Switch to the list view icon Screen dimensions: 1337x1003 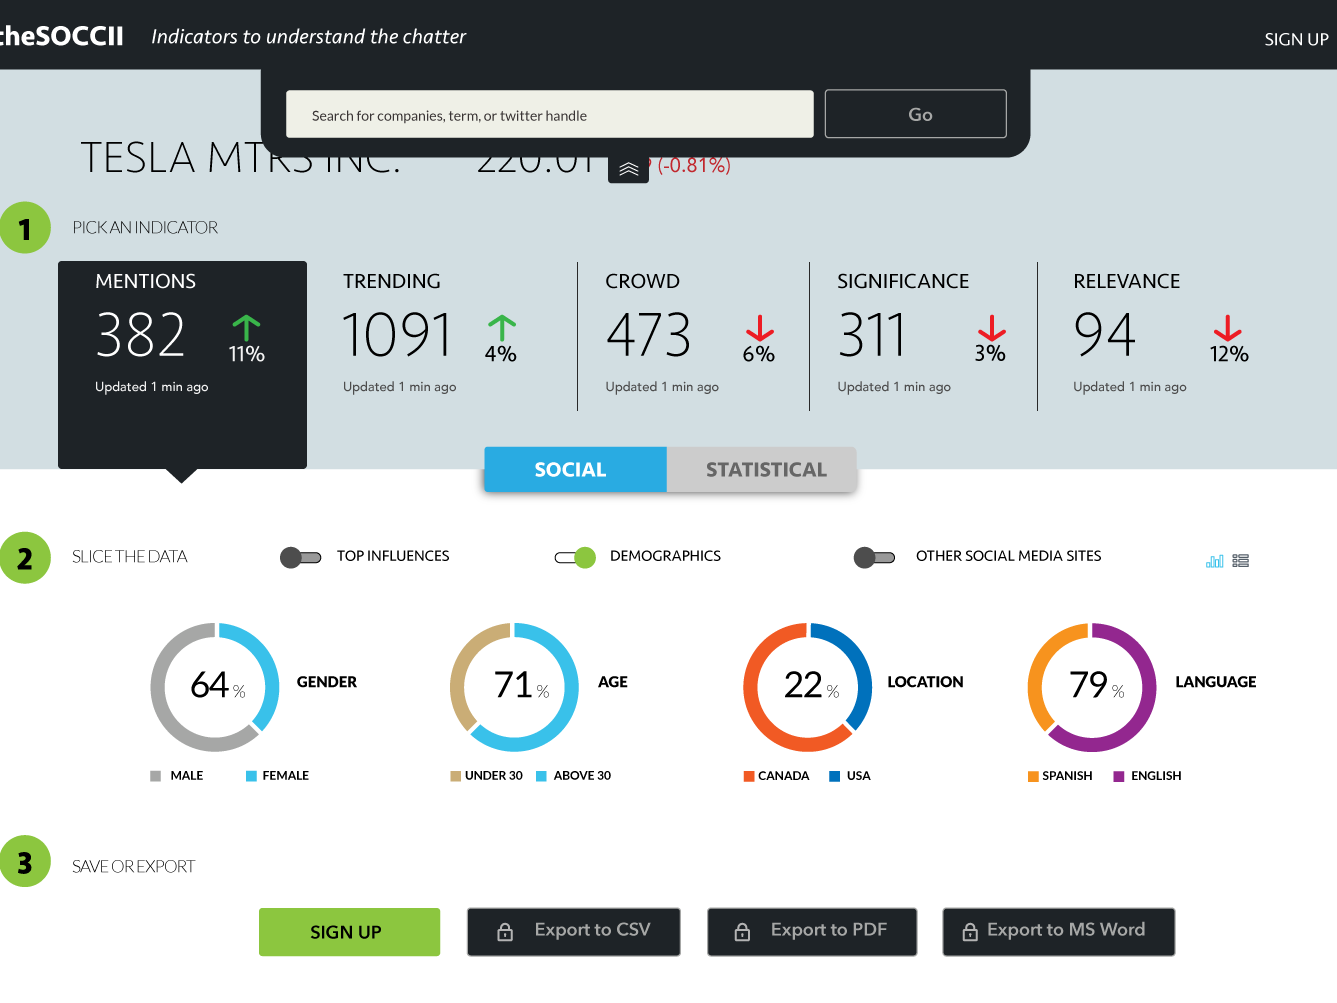1241,561
